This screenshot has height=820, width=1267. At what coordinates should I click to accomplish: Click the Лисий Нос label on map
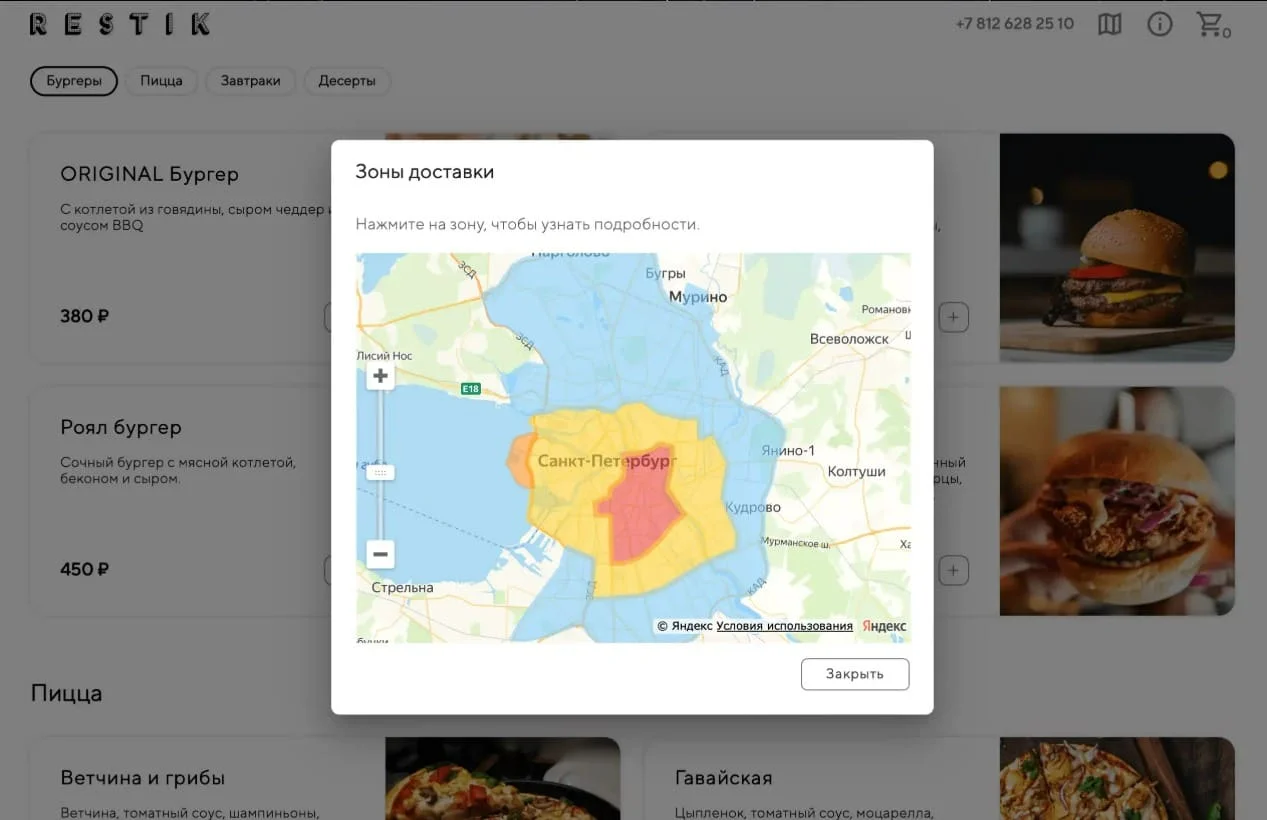[385, 356]
